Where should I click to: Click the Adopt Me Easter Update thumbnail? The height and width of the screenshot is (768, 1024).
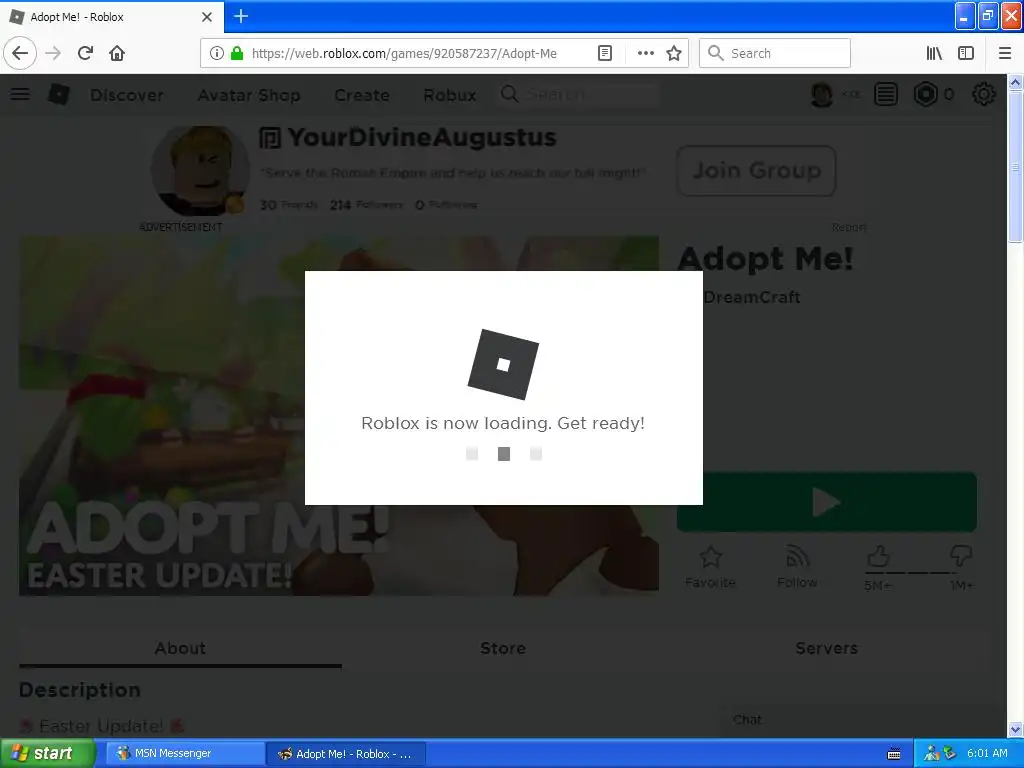coord(338,415)
